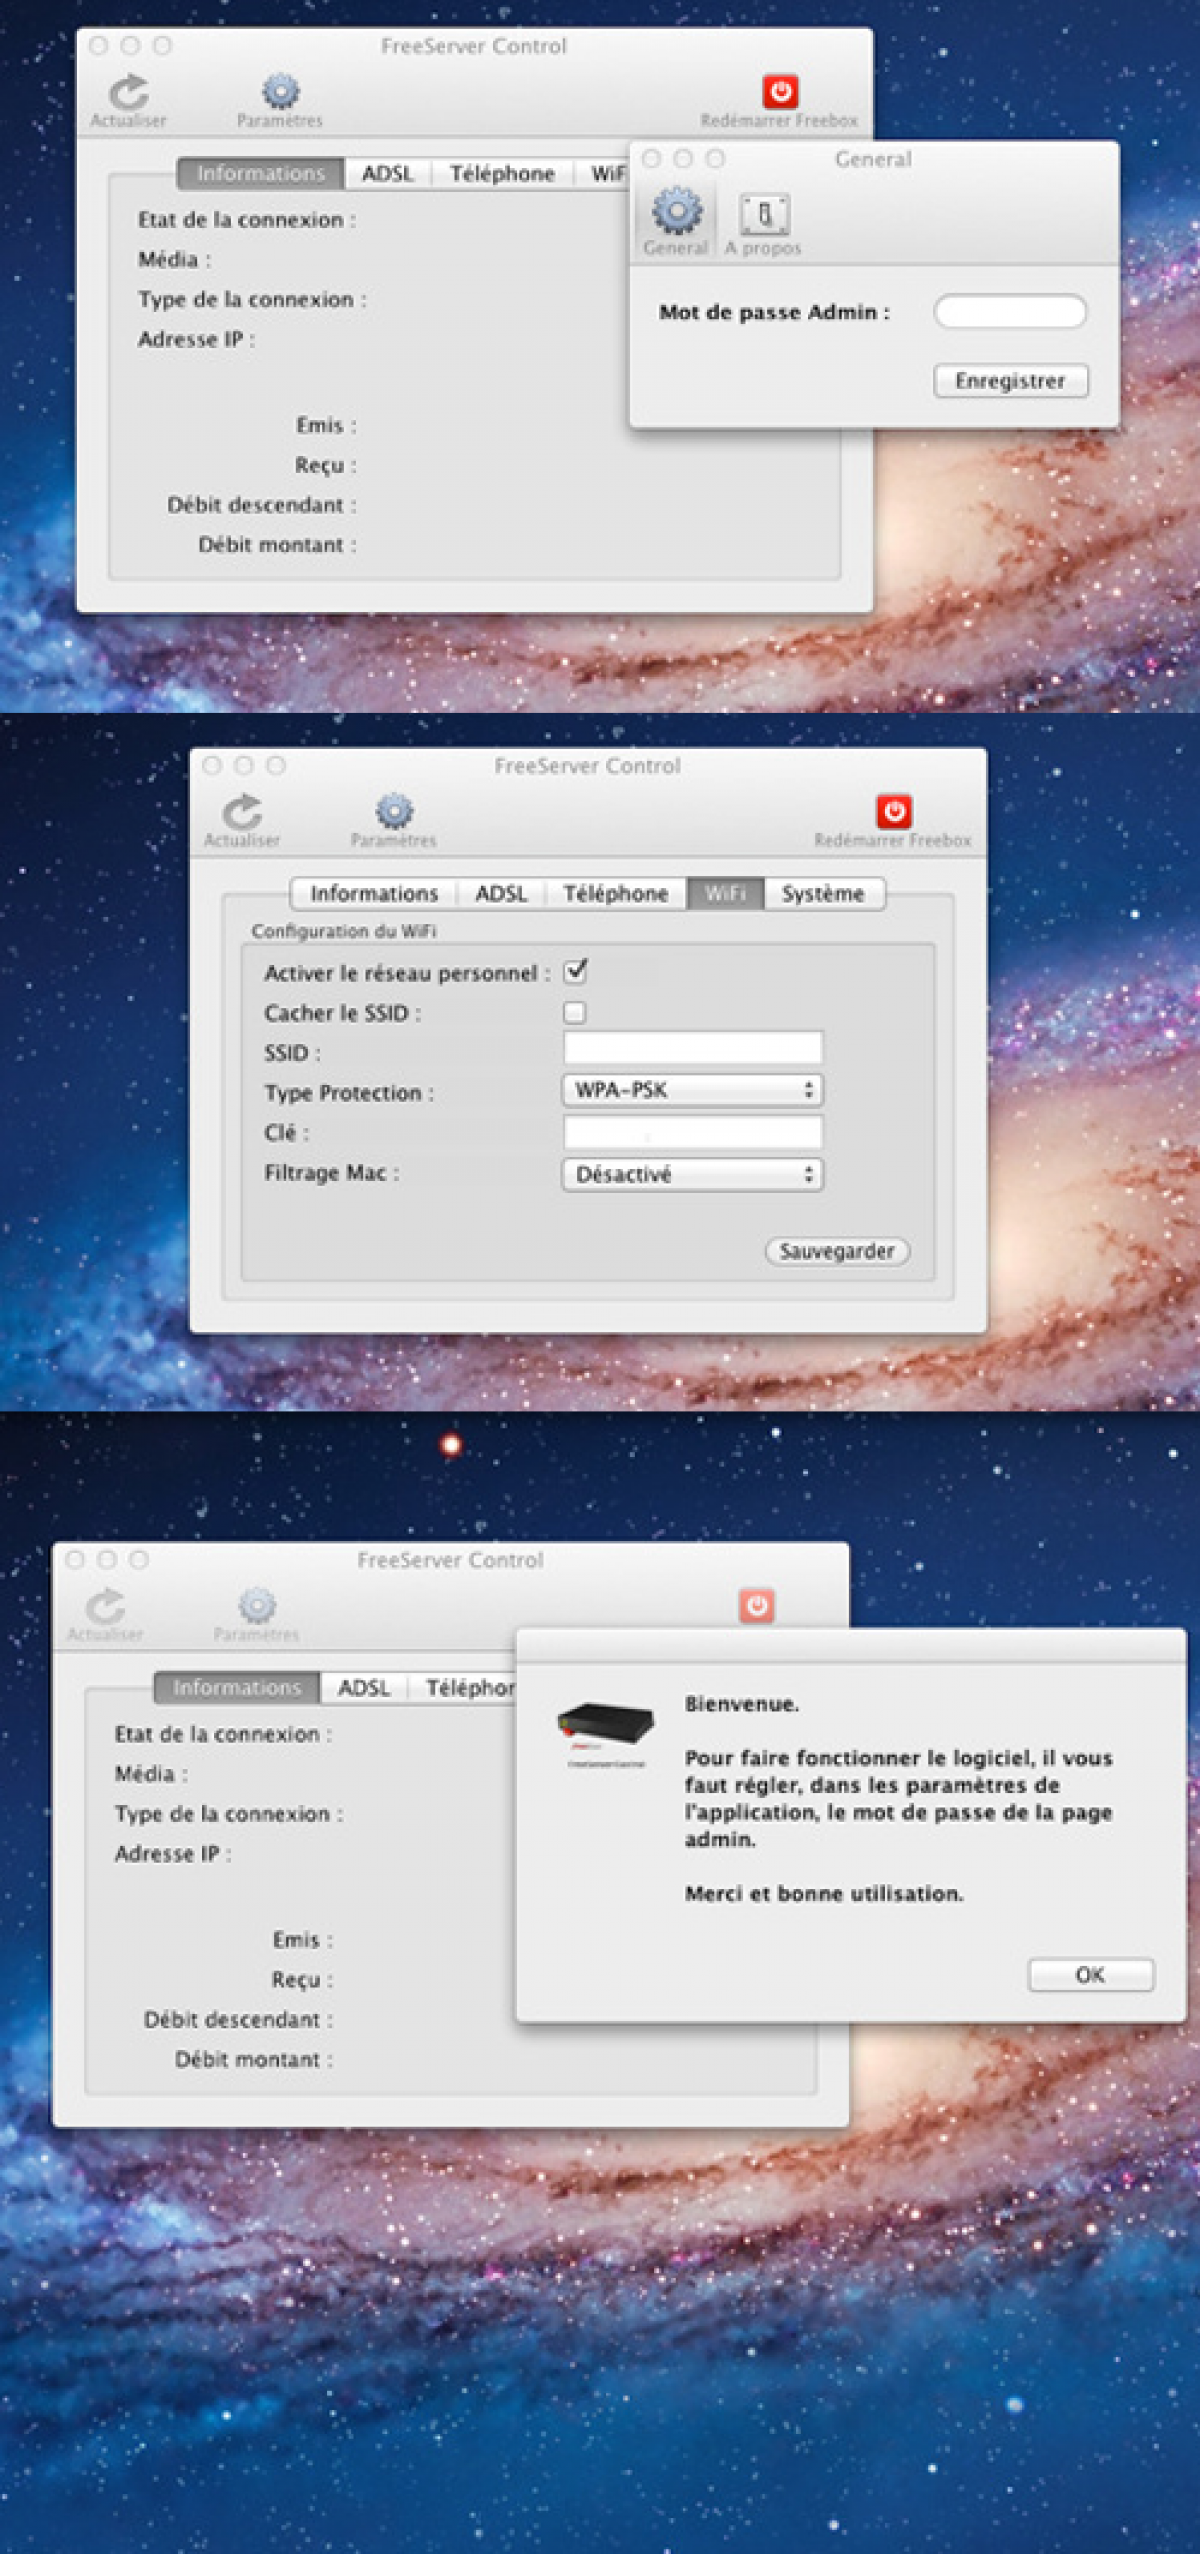Click Actualiser refresh icon in top window
1200x2554 pixels.
[x=129, y=93]
